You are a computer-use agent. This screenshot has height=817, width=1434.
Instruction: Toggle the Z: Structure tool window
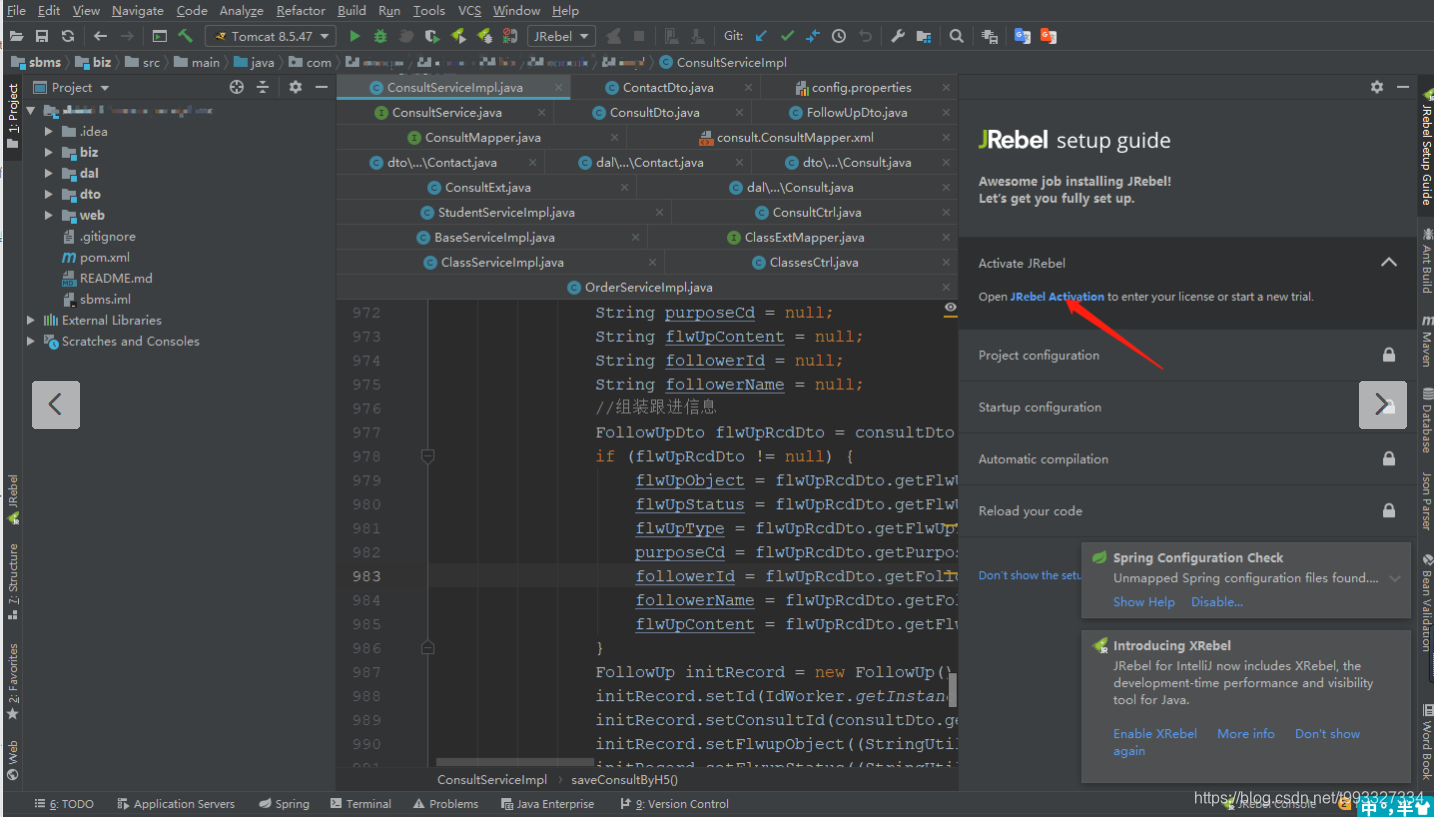(13, 580)
